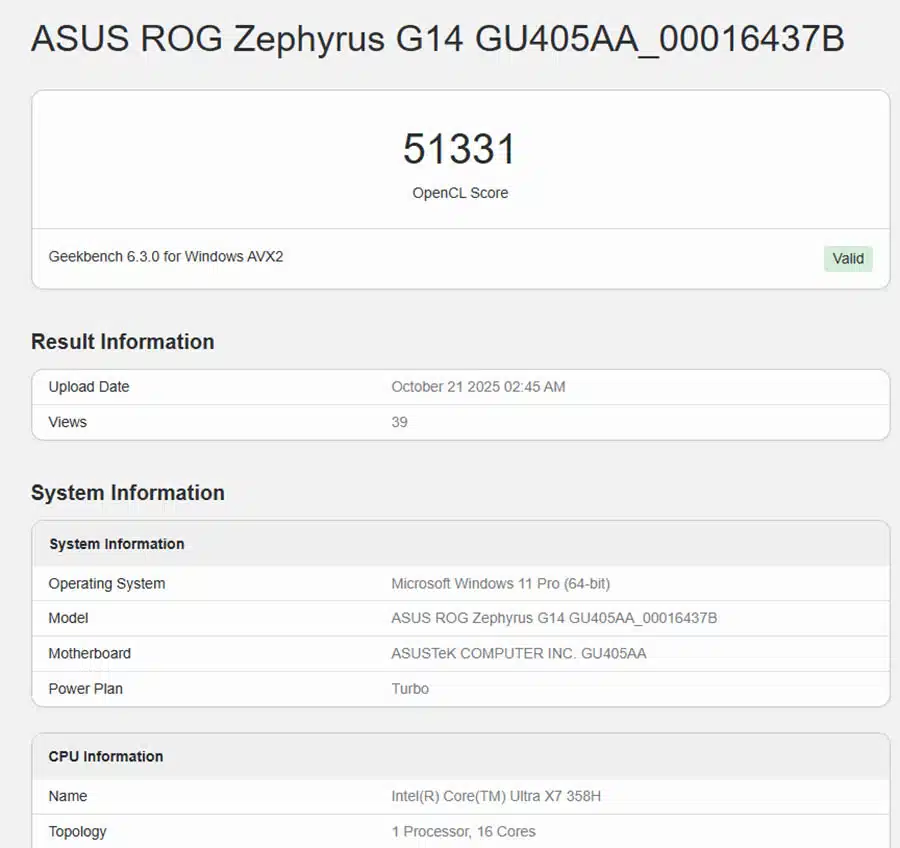Viewport: 900px width, 848px height.
Task: Click the System Information table header
Action: [x=116, y=544]
